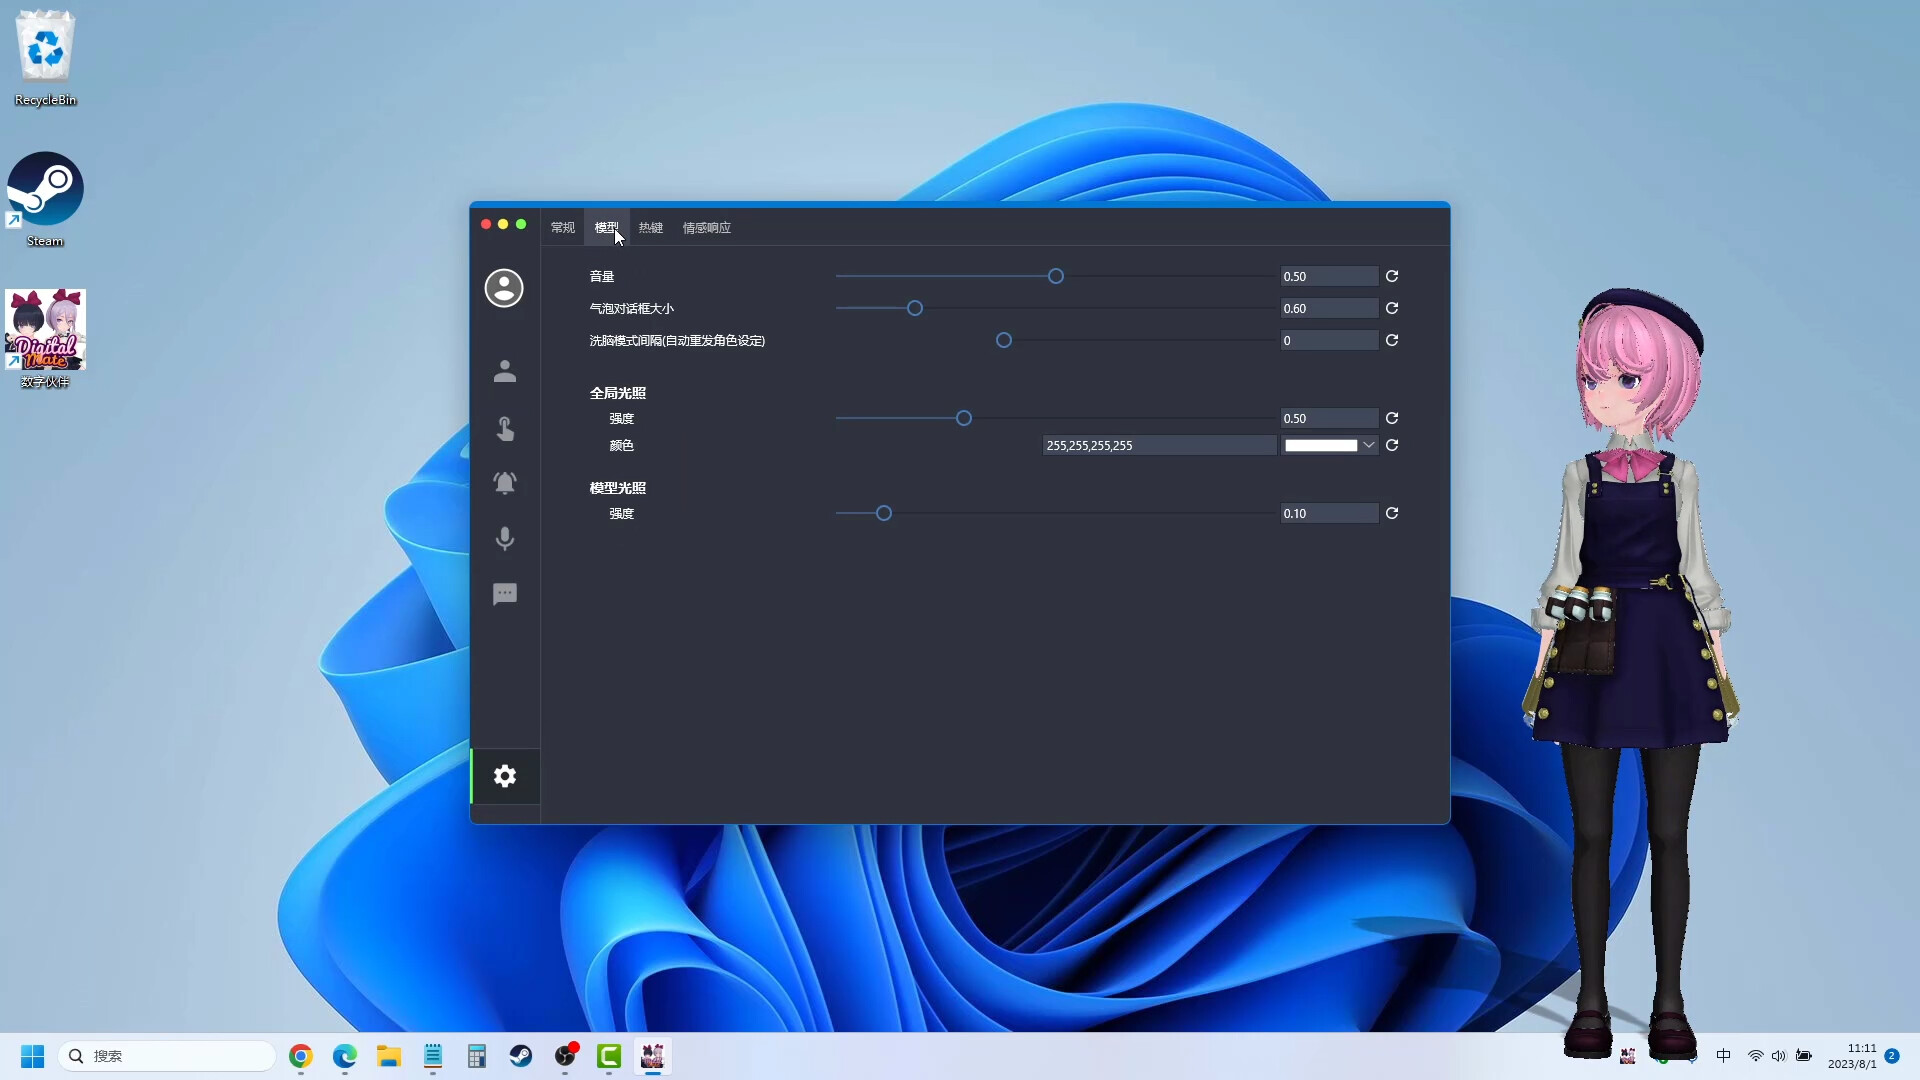Click the 255,255,255,255 color input field

[x=1158, y=445]
